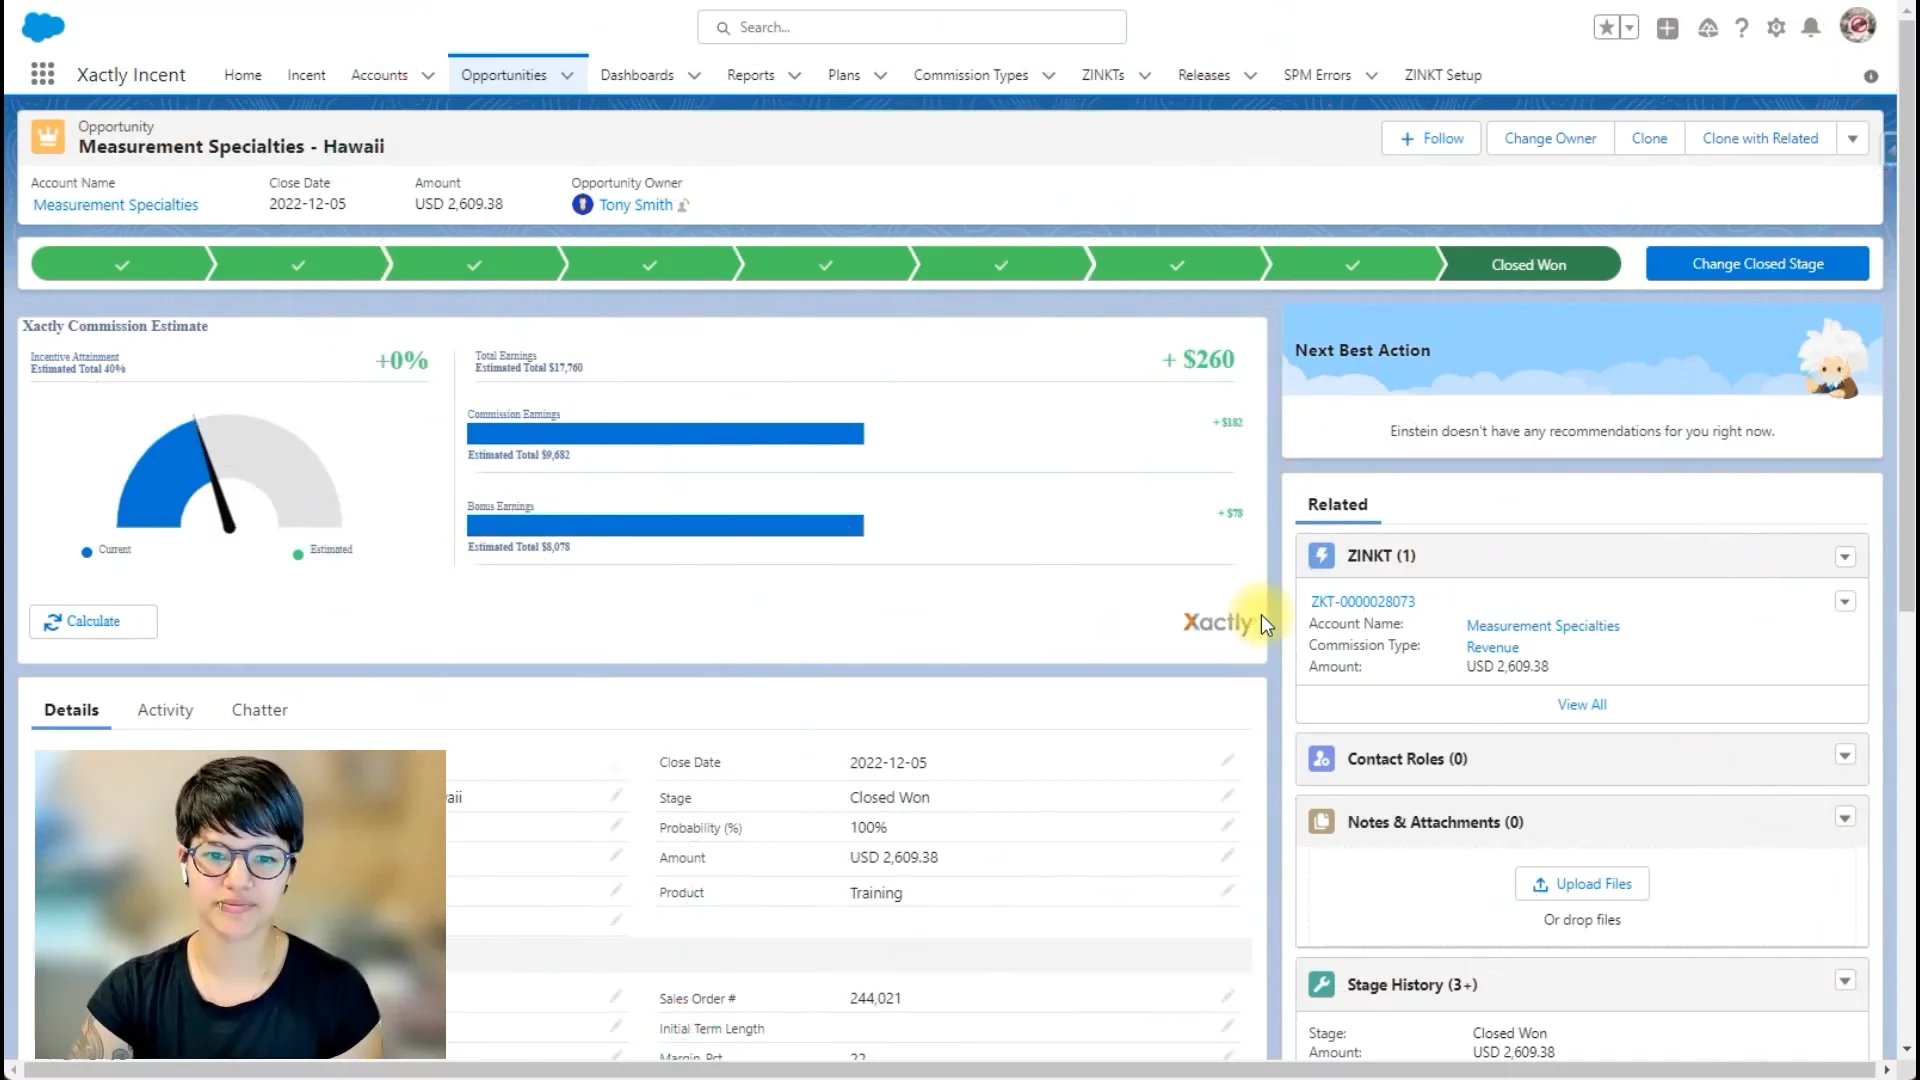Expand Contact Roles actions dropdown

click(x=1845, y=755)
